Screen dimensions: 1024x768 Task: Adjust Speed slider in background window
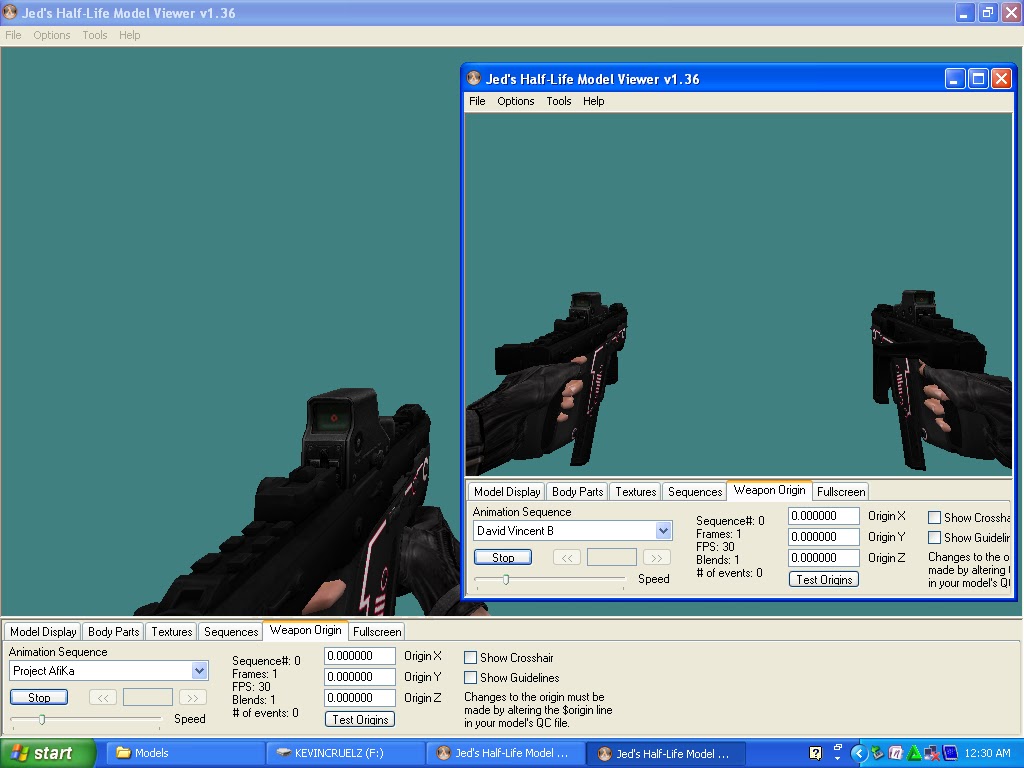42,719
